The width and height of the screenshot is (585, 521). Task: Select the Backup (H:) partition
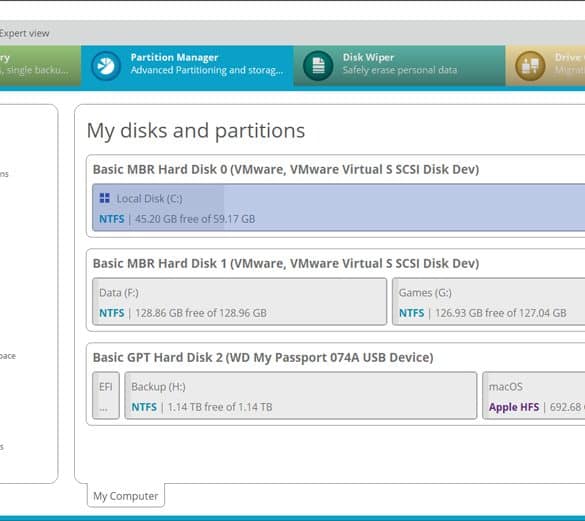pyautogui.click(x=301, y=396)
